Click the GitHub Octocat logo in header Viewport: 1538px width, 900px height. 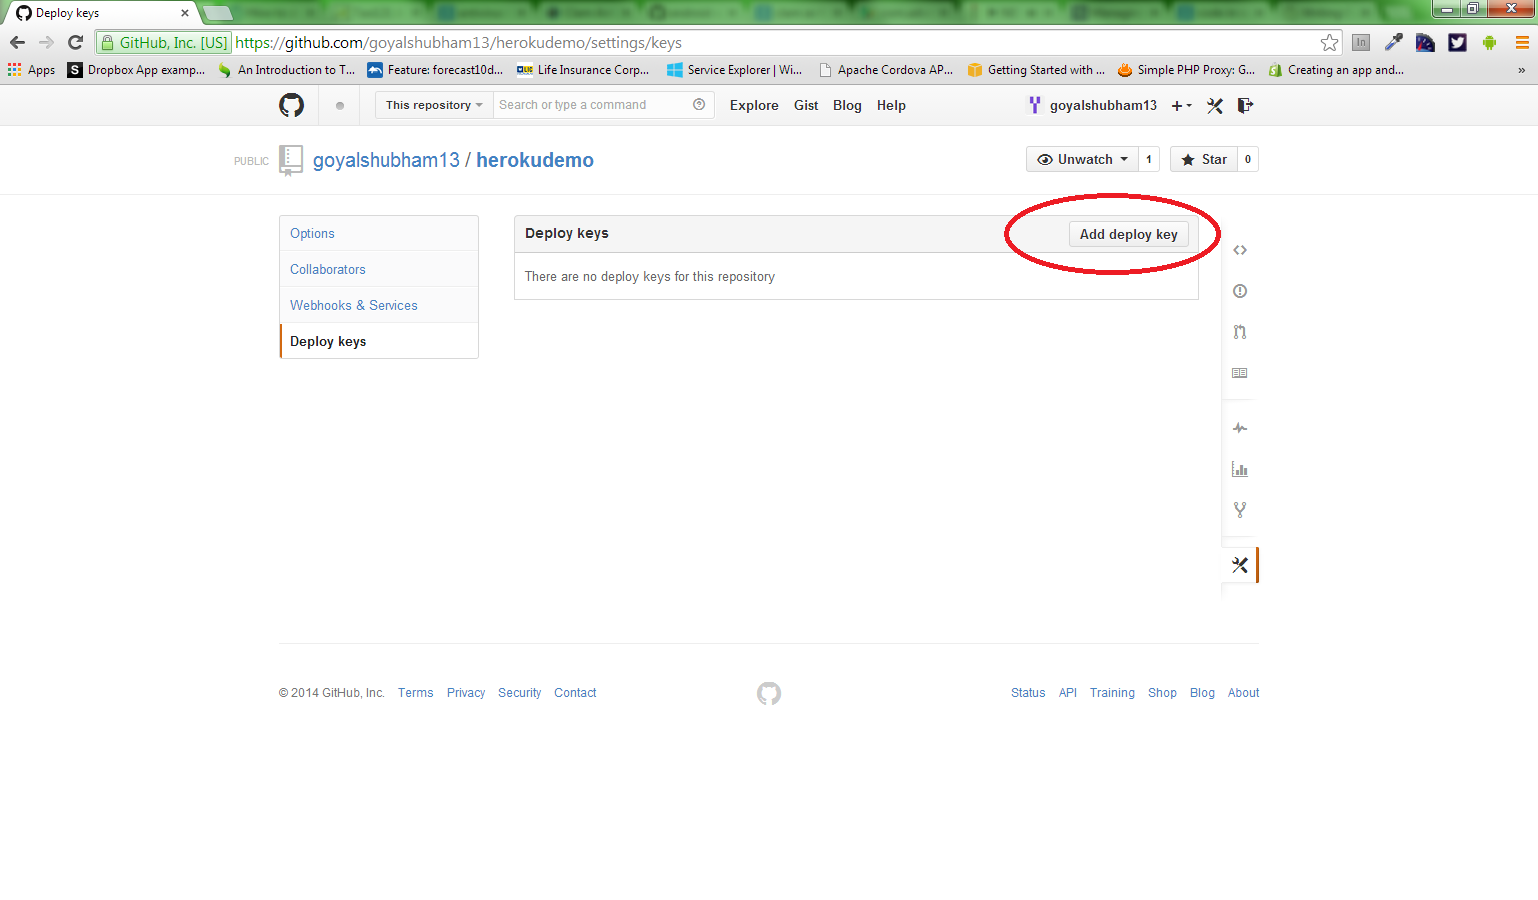tap(291, 105)
